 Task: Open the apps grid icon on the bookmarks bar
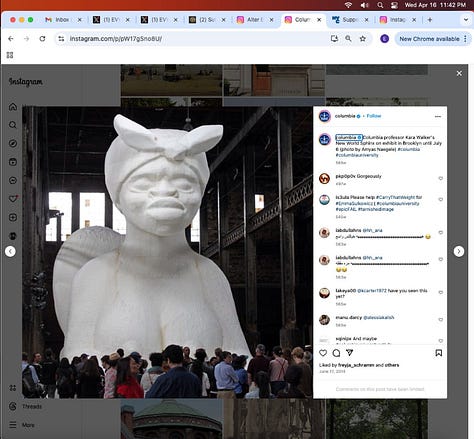tap(10, 55)
